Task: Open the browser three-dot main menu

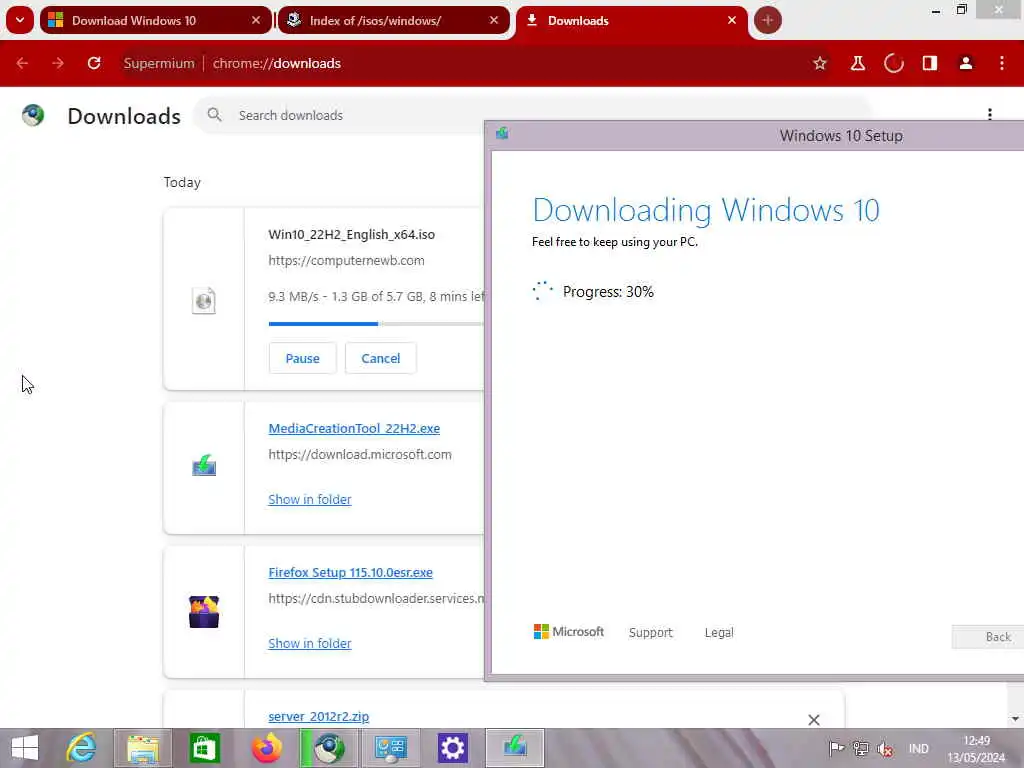Action: (1002, 63)
